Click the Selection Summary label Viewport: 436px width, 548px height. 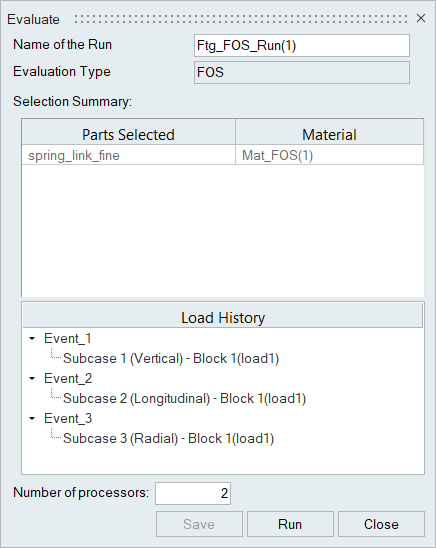tap(72, 101)
